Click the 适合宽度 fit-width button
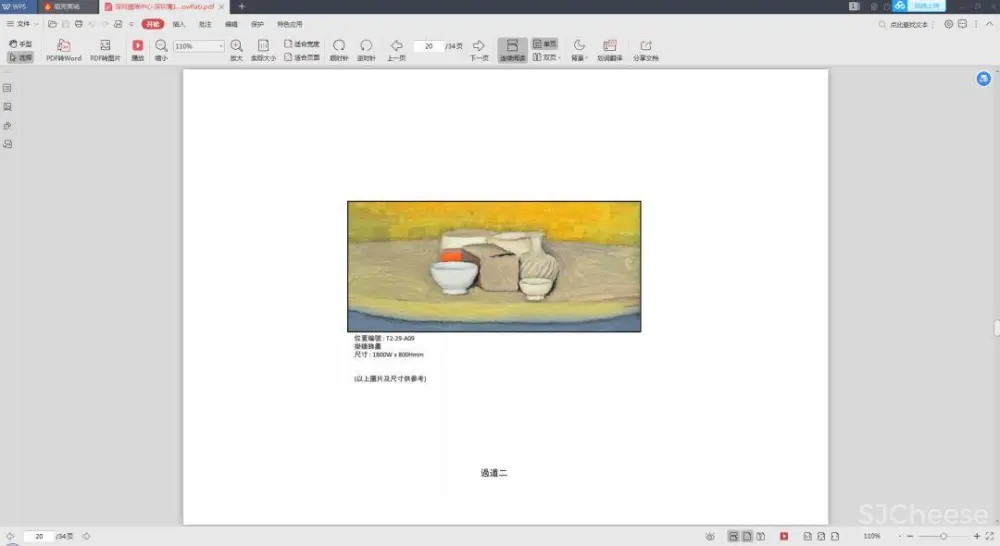The width and height of the screenshot is (1000, 546). [302, 44]
